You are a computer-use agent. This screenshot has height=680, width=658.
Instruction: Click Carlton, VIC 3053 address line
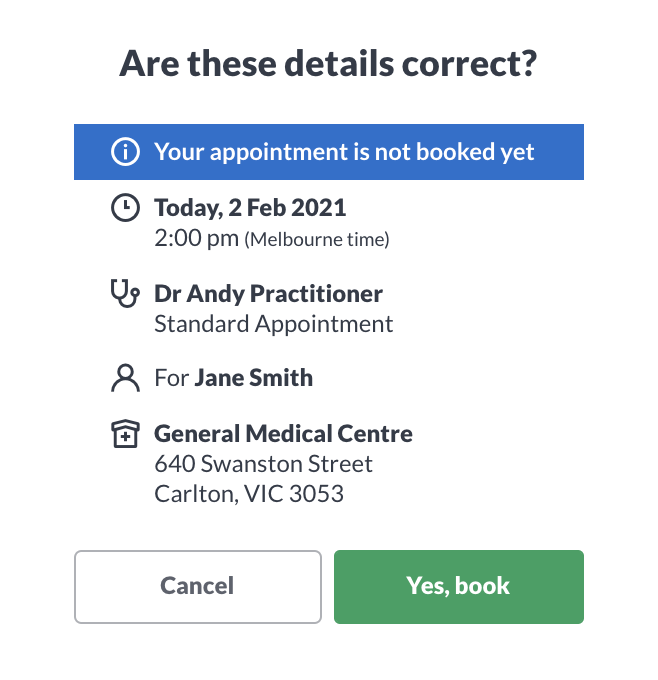249,494
